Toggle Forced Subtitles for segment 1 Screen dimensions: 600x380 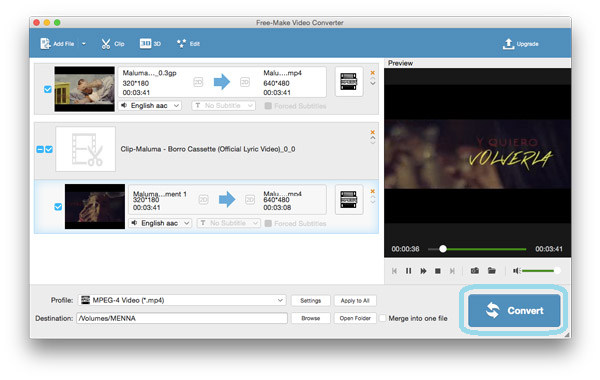coord(268,223)
